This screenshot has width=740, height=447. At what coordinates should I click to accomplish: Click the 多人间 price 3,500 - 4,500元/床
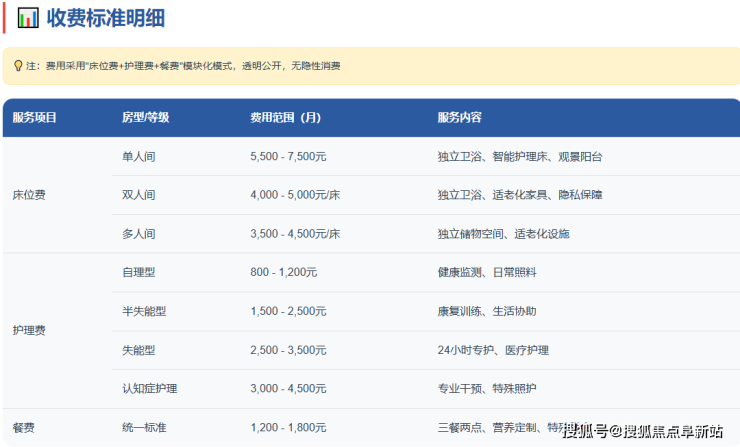pyautogui.click(x=295, y=234)
